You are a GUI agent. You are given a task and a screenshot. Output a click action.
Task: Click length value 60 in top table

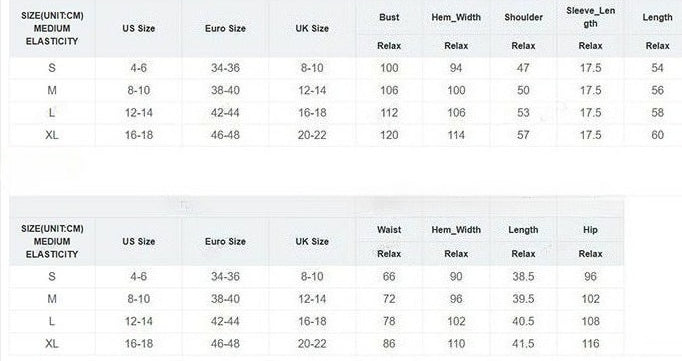point(657,135)
